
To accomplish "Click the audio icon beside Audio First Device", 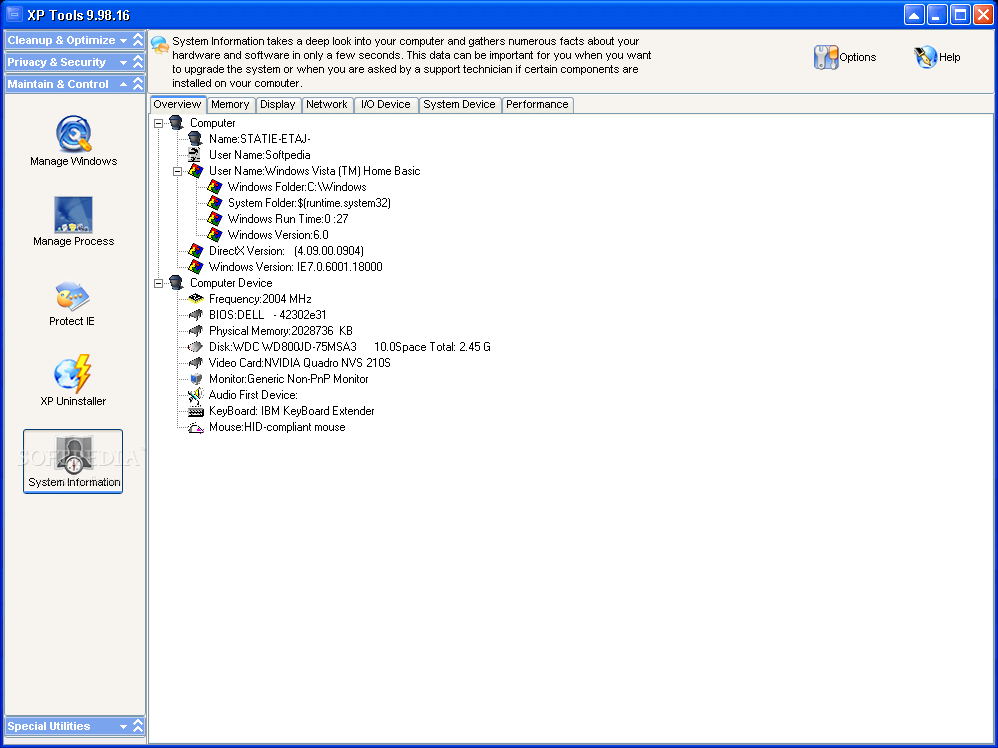I will (x=195, y=395).
